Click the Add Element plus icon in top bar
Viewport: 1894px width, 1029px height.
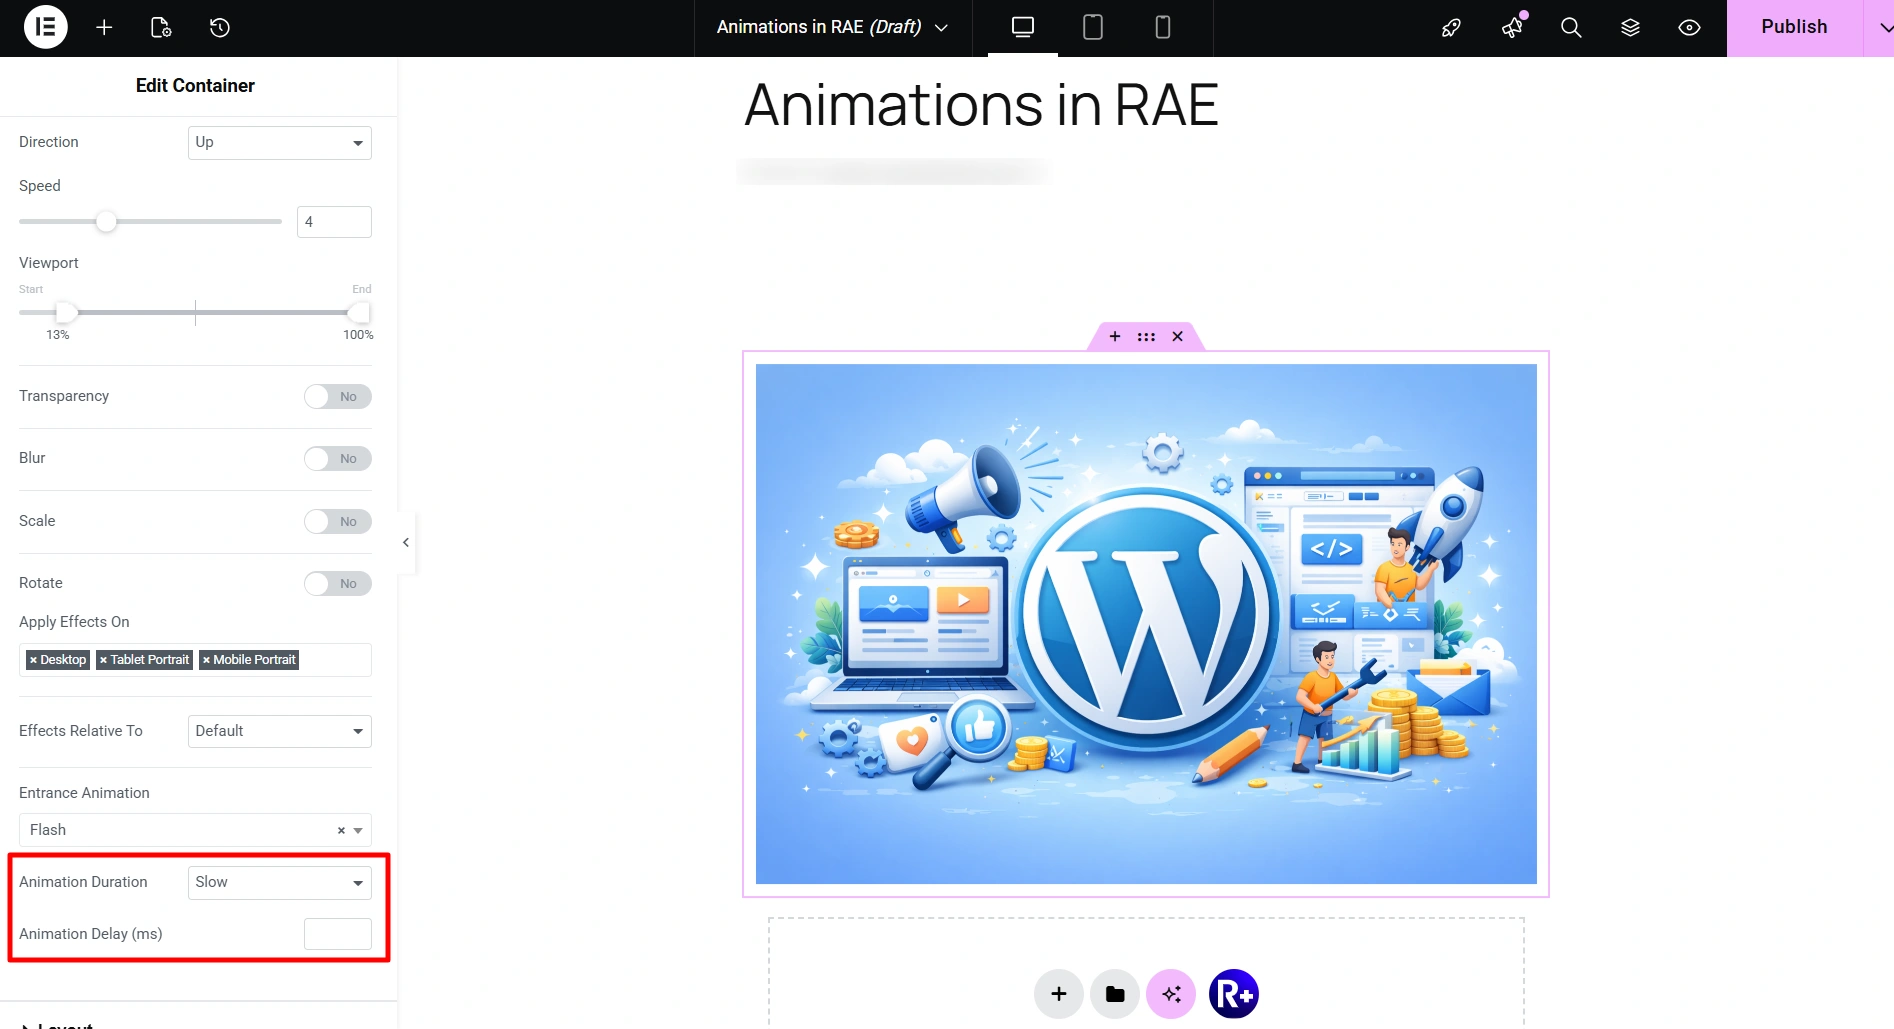104,28
